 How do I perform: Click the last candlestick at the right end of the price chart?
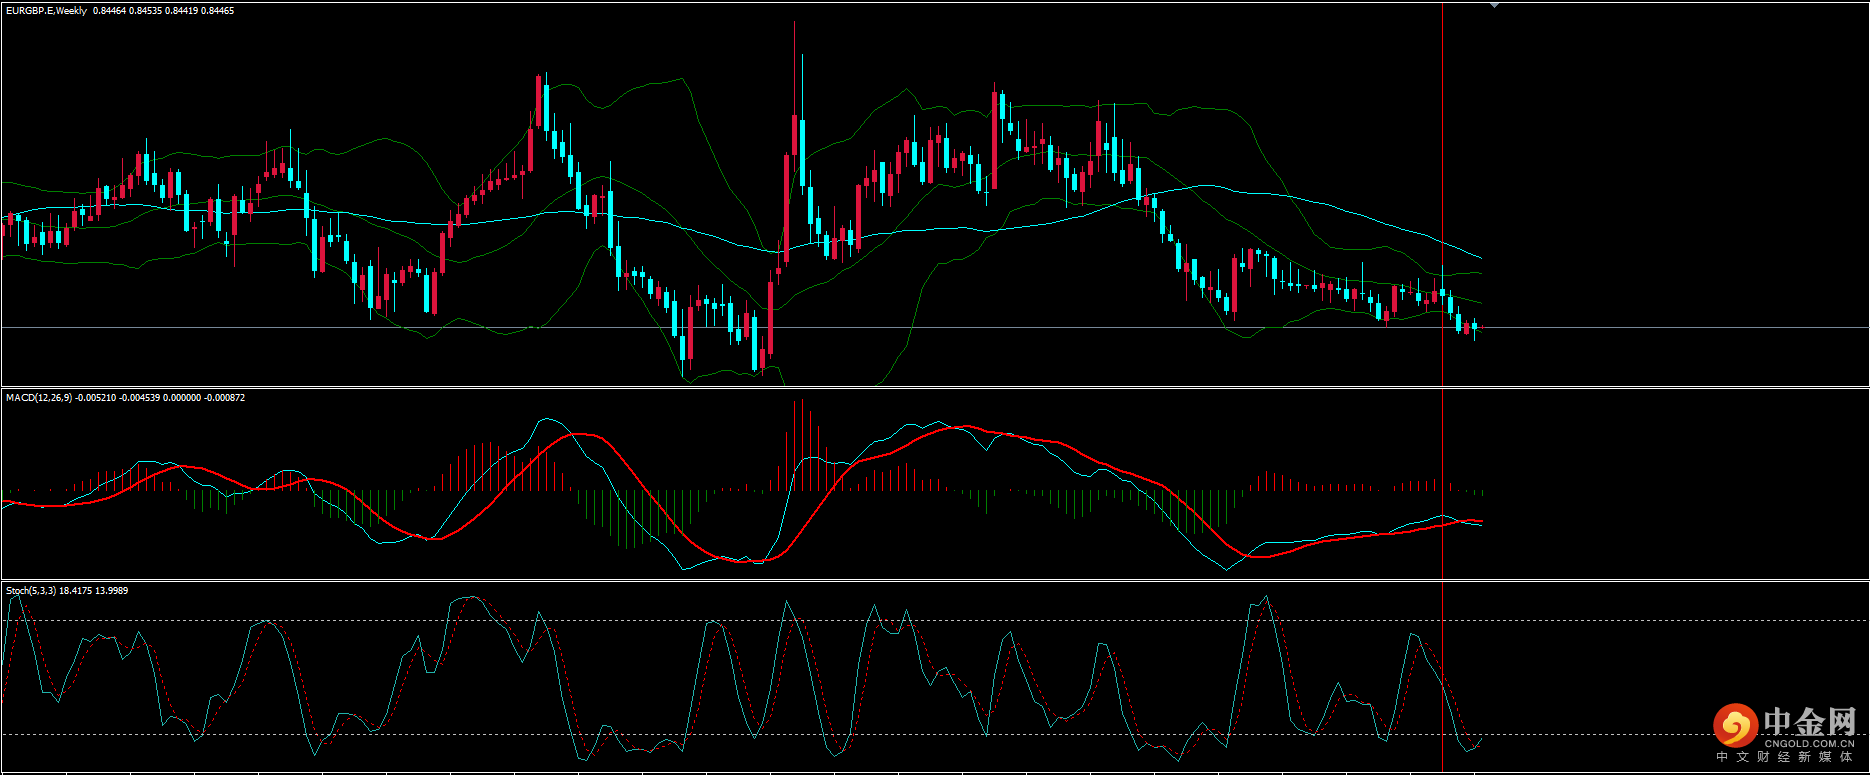click(1474, 326)
